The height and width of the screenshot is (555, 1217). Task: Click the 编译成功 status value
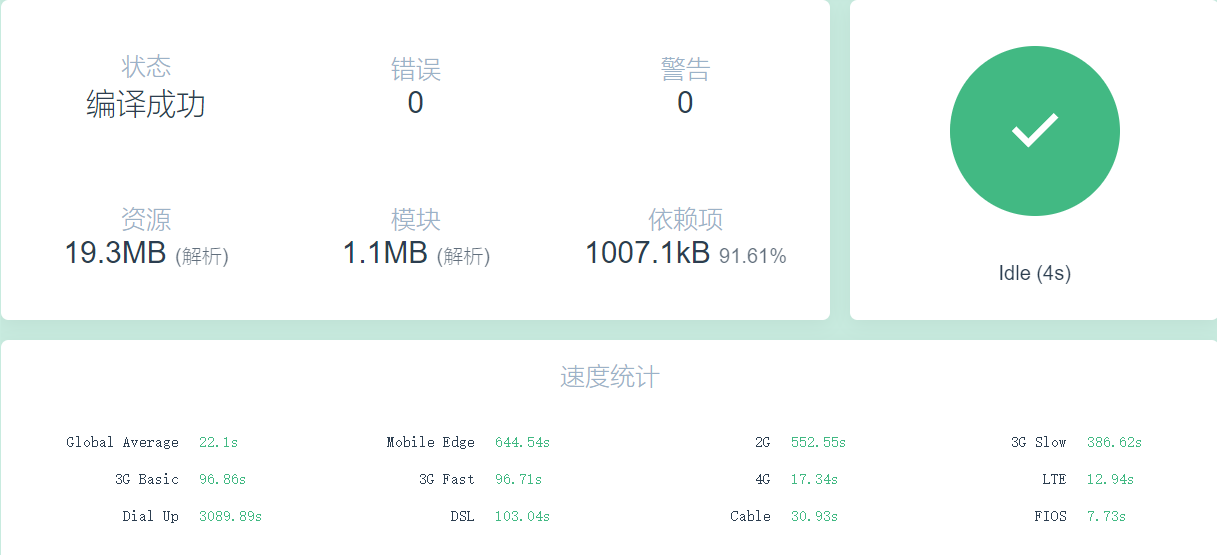(x=146, y=104)
